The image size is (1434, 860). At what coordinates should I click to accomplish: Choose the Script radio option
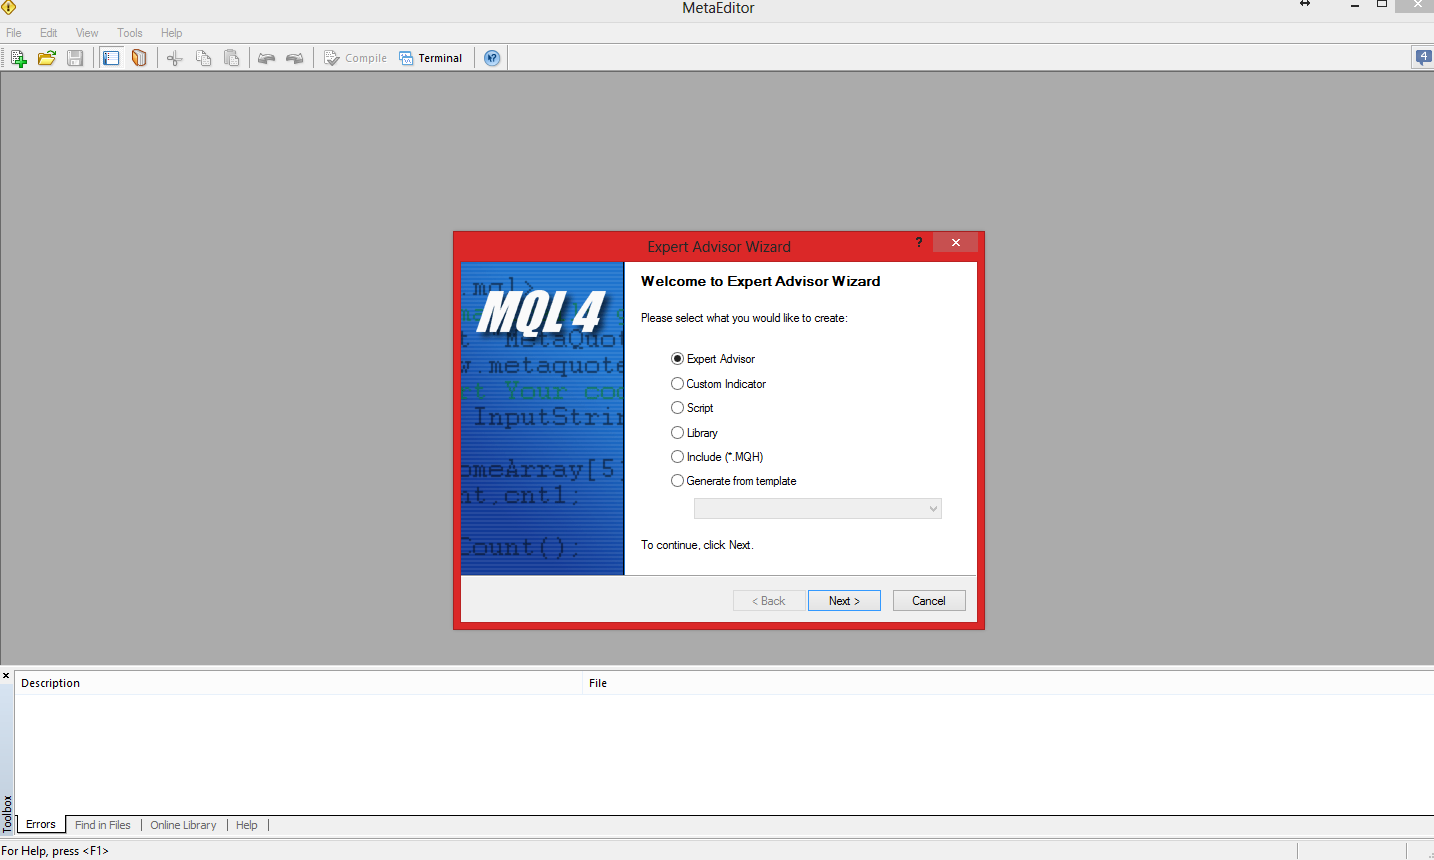click(692, 408)
